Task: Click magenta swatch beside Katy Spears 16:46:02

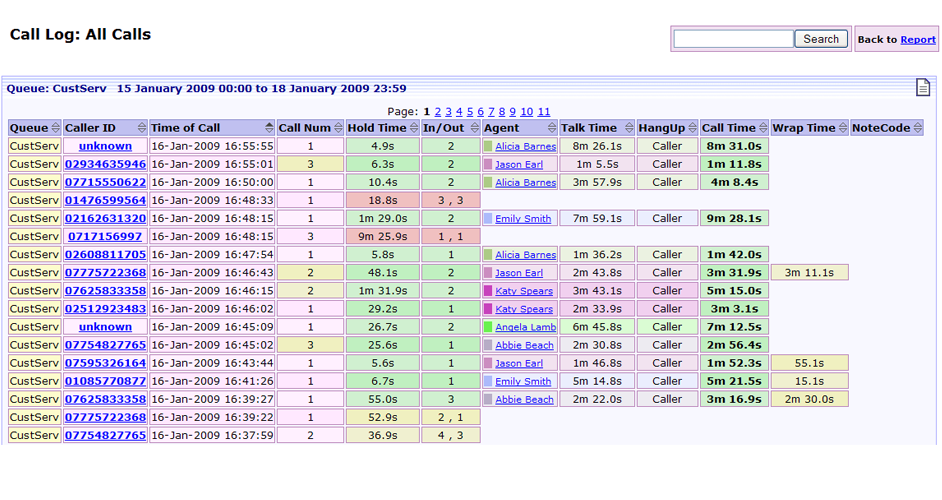Action: coord(488,308)
